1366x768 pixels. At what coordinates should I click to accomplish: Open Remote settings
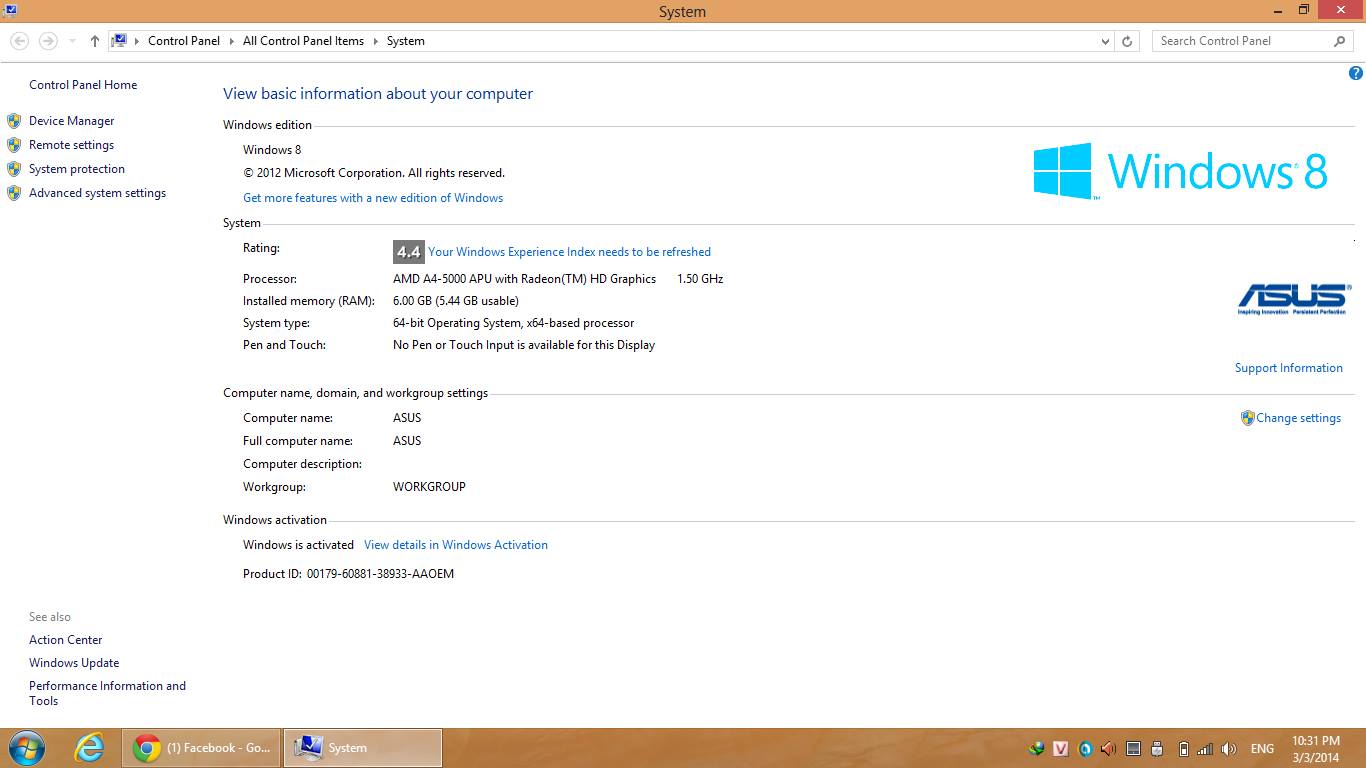click(71, 145)
